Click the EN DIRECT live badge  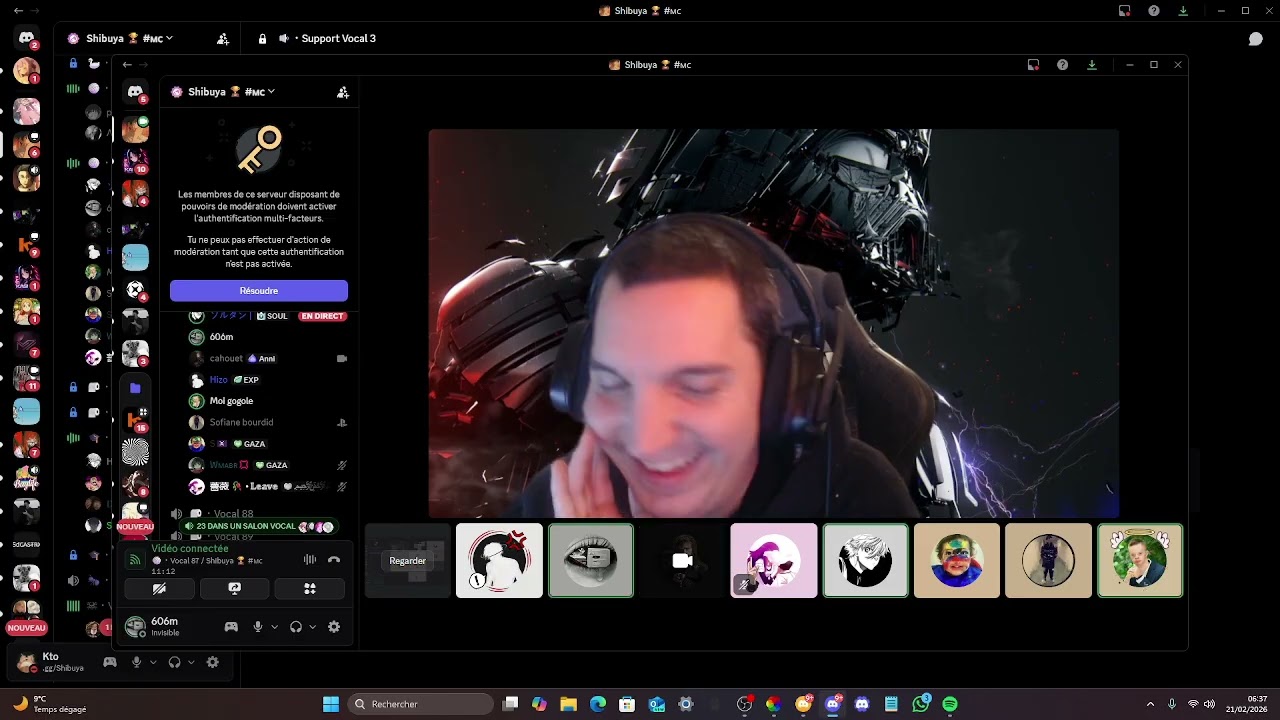click(322, 316)
